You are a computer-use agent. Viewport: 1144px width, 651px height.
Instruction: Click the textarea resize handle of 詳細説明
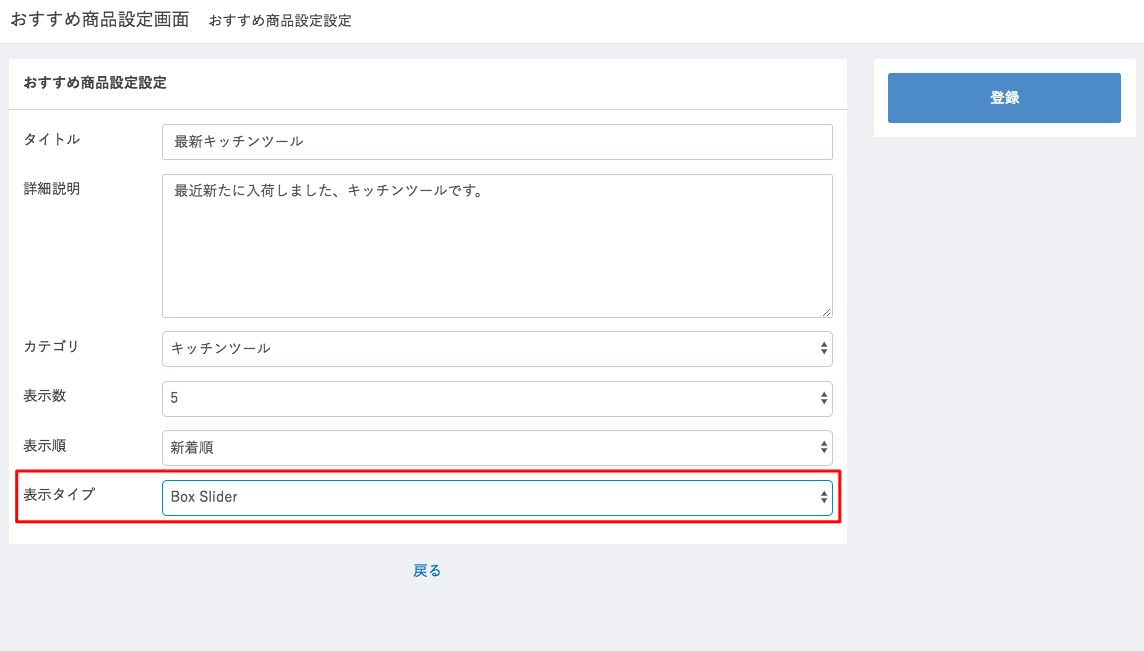pos(826,312)
